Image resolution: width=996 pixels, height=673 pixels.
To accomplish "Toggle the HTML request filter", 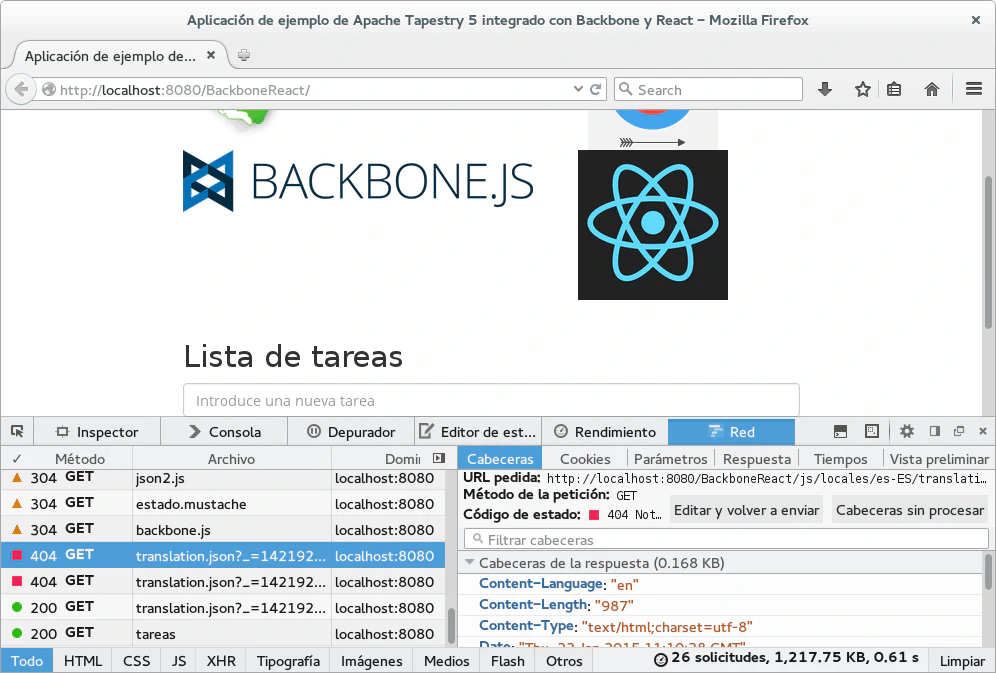I will (83, 661).
